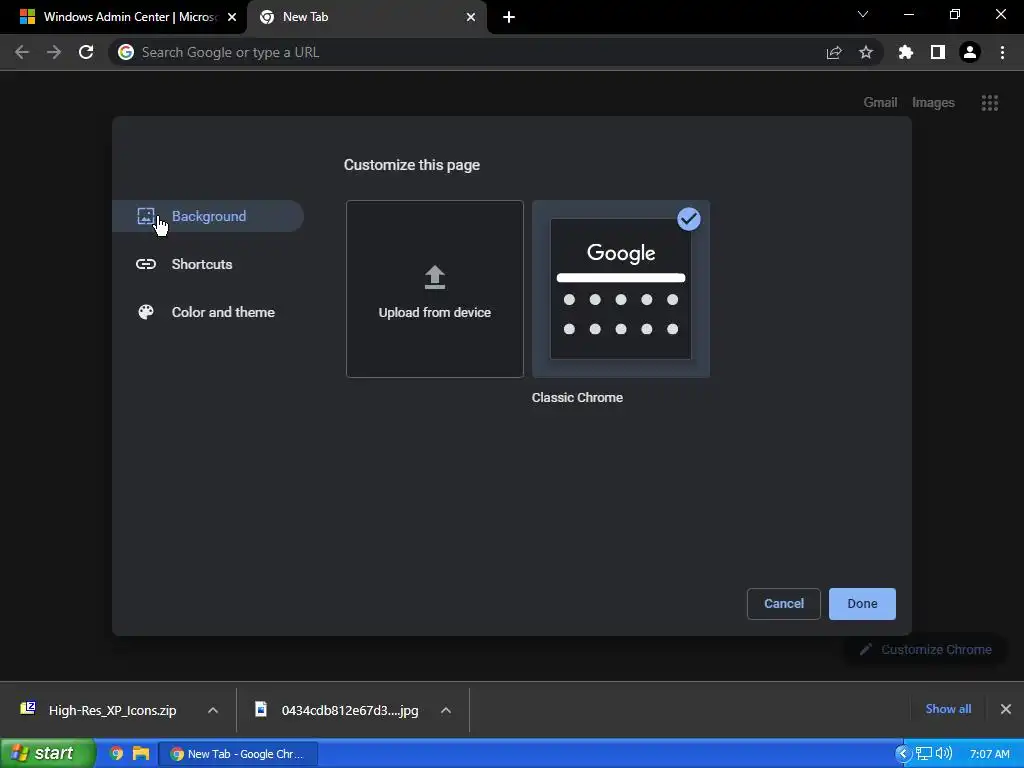Bookmark this tab with star icon
The height and width of the screenshot is (768, 1024).
866,52
